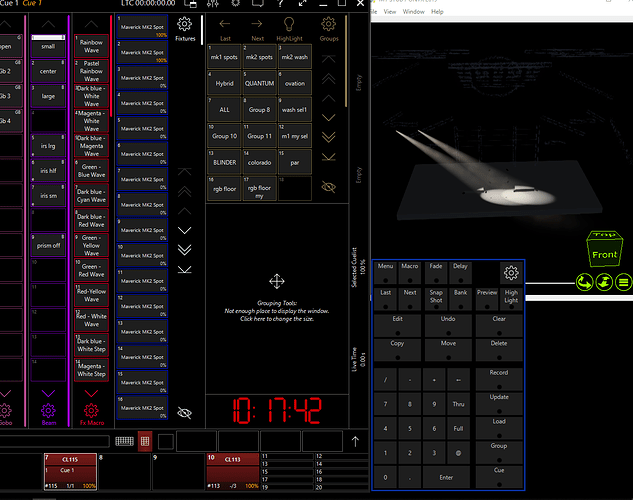Jump to top of the fixtures list

point(184,172)
